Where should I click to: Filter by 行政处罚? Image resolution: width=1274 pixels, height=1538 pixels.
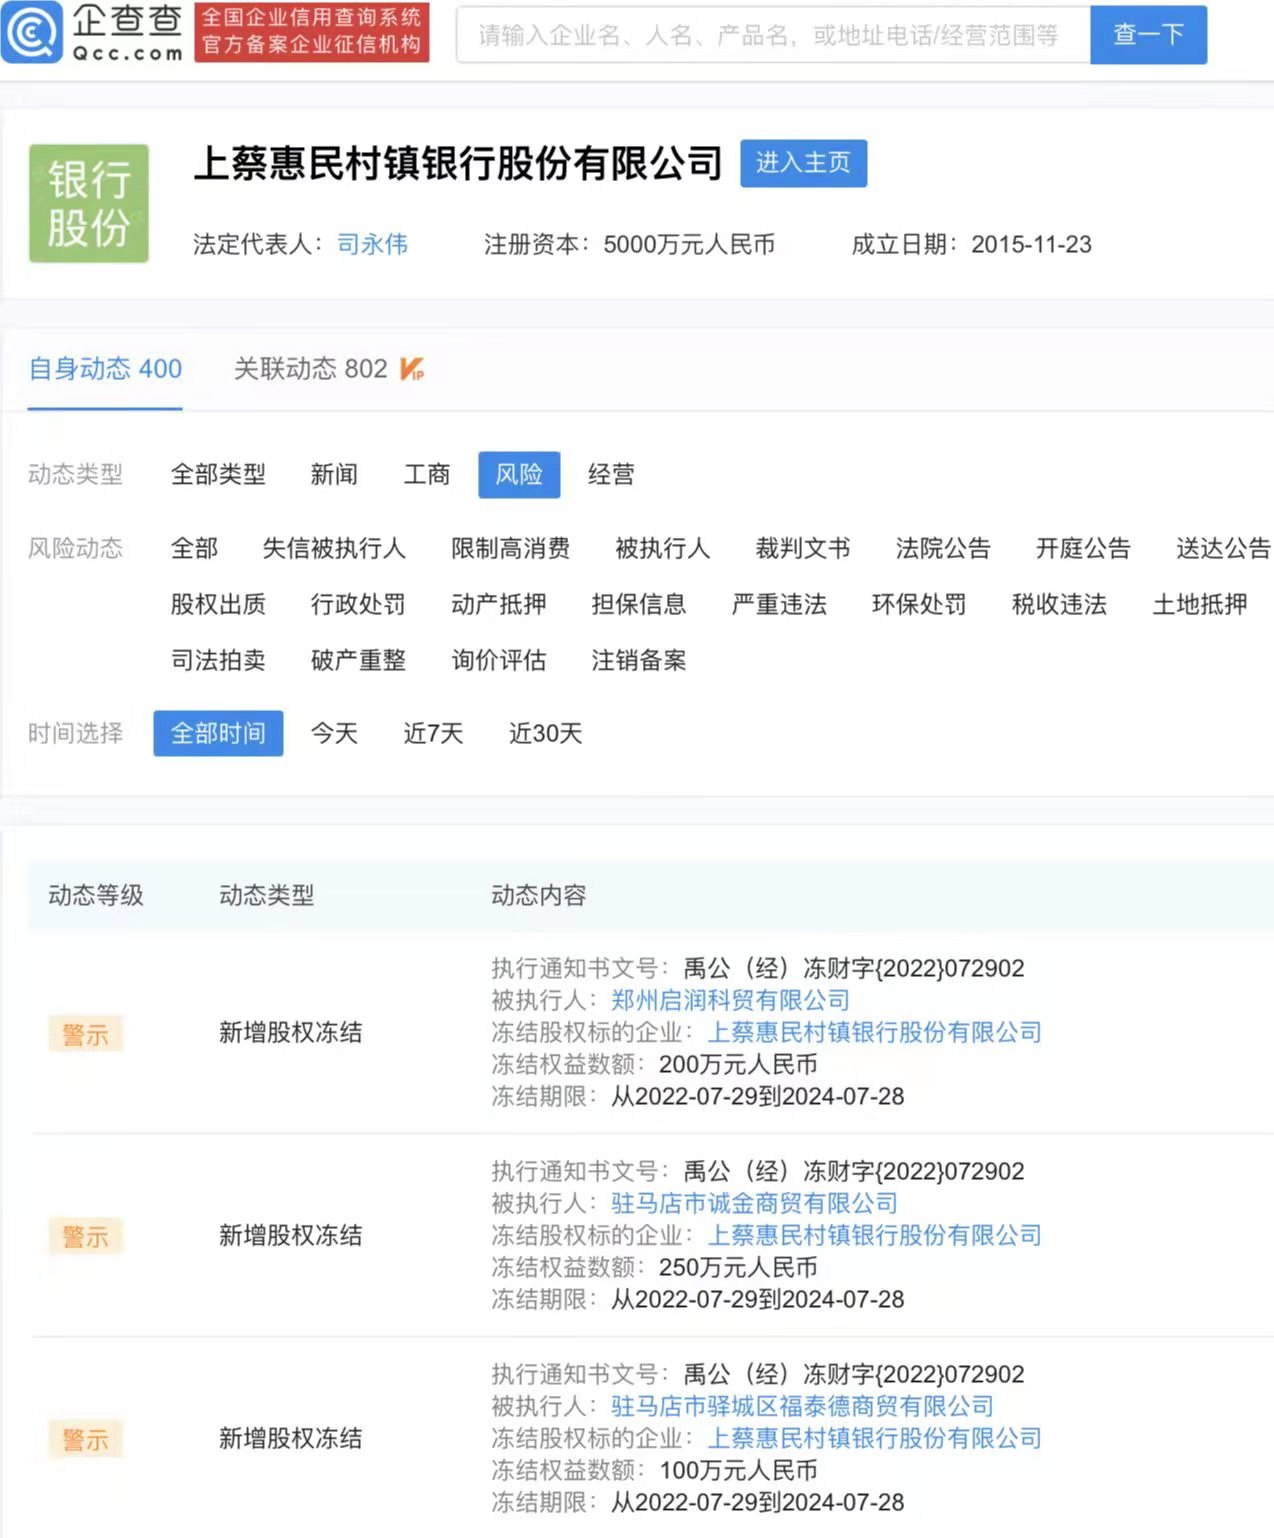[x=358, y=604]
